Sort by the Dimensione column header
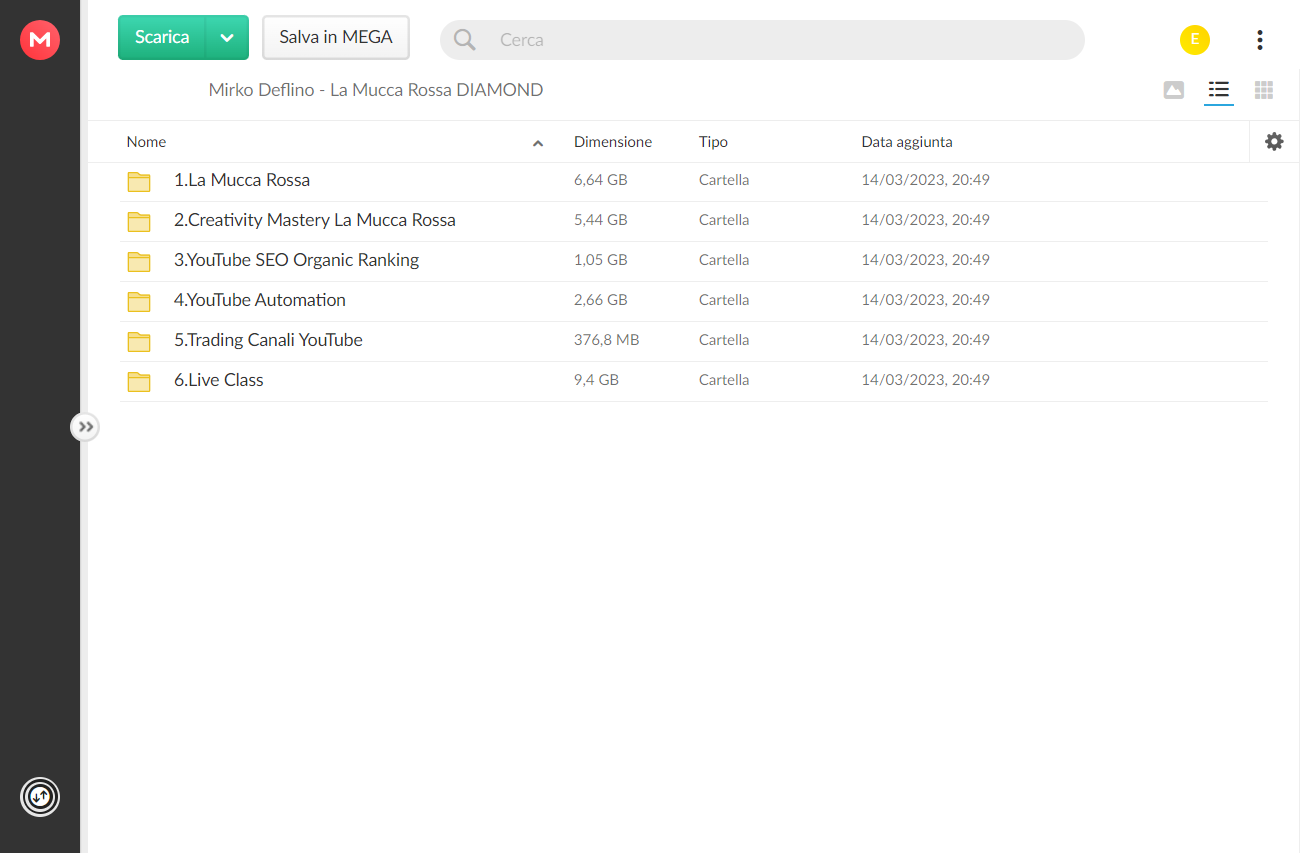The height and width of the screenshot is (853, 1300). pos(613,142)
